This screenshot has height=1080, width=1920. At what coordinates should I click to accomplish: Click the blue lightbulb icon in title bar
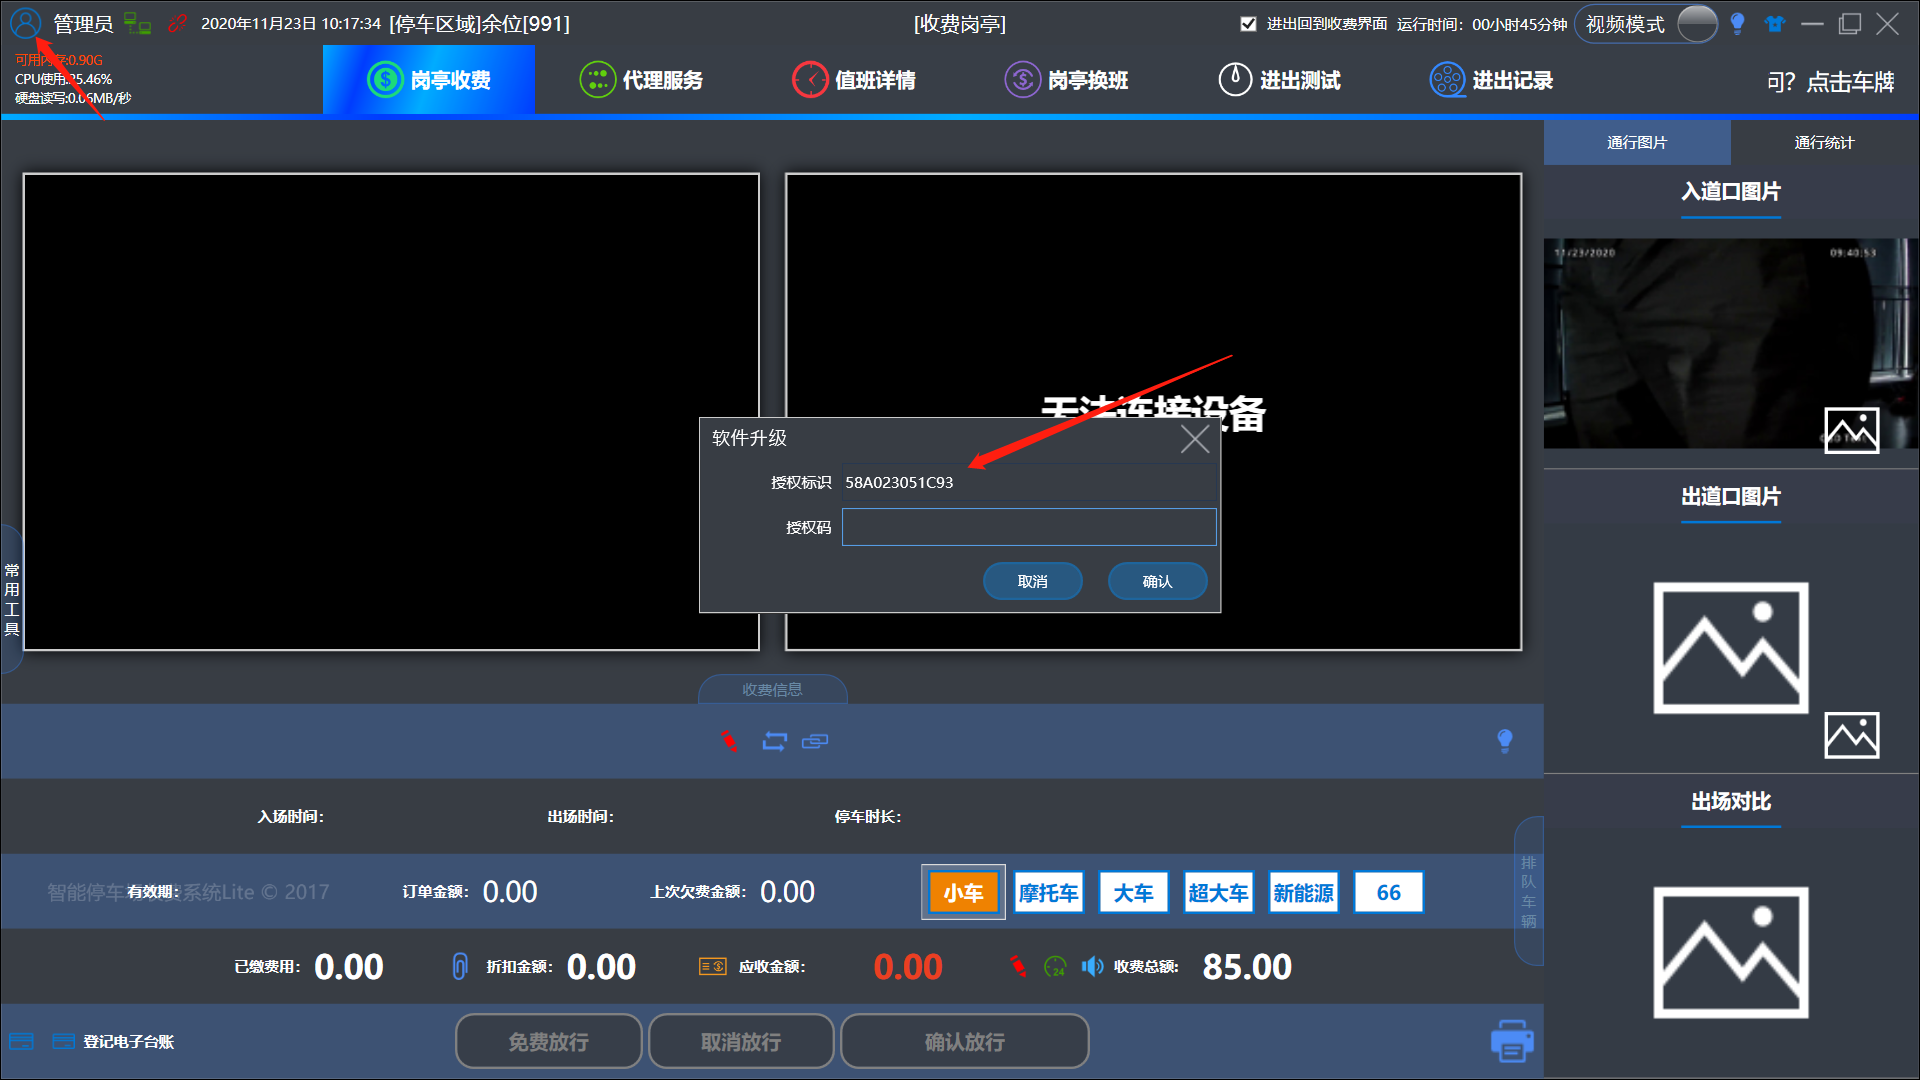pyautogui.click(x=1737, y=24)
